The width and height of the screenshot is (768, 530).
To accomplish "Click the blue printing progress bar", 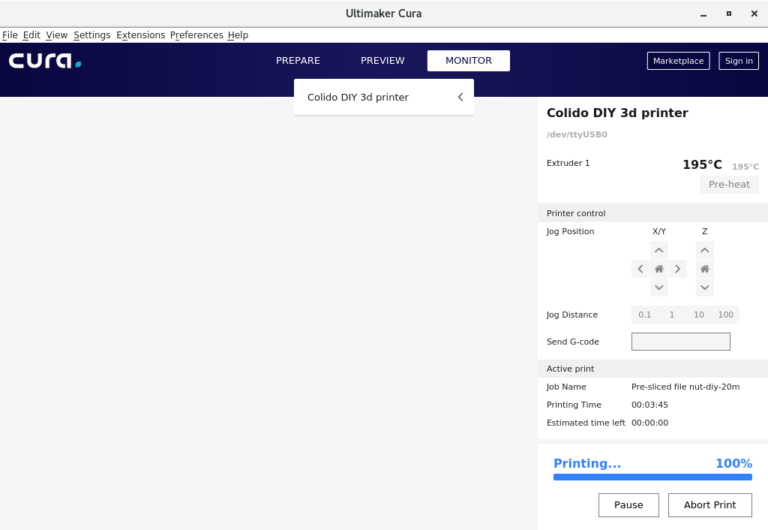I will (x=652, y=477).
